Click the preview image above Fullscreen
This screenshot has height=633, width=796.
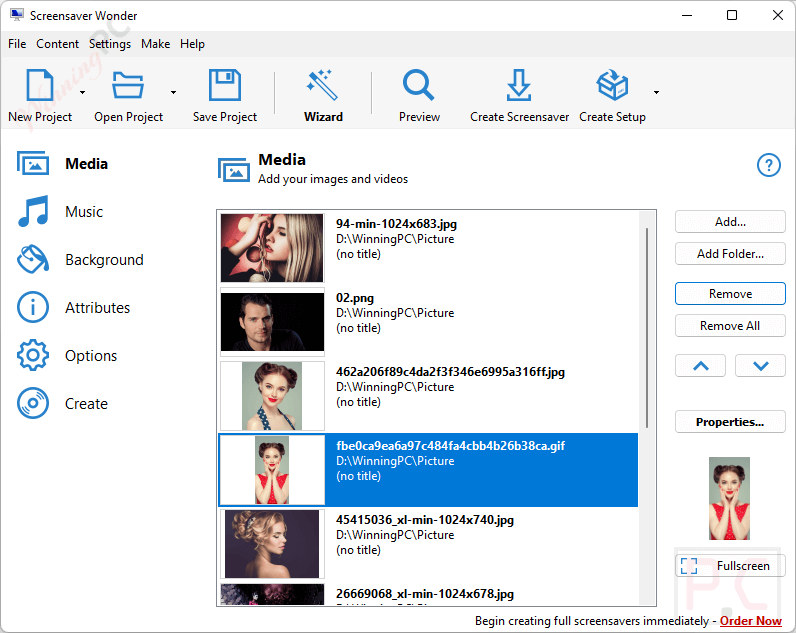729,498
